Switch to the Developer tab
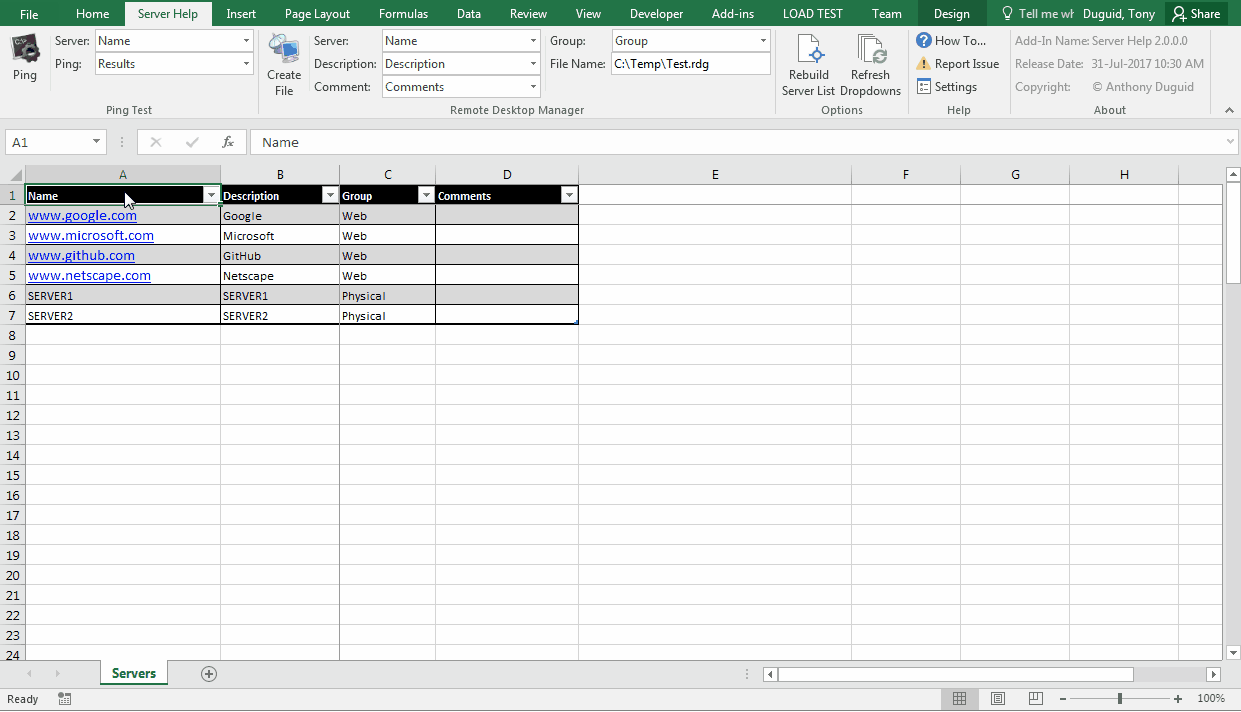This screenshot has width=1241, height=712. click(657, 14)
